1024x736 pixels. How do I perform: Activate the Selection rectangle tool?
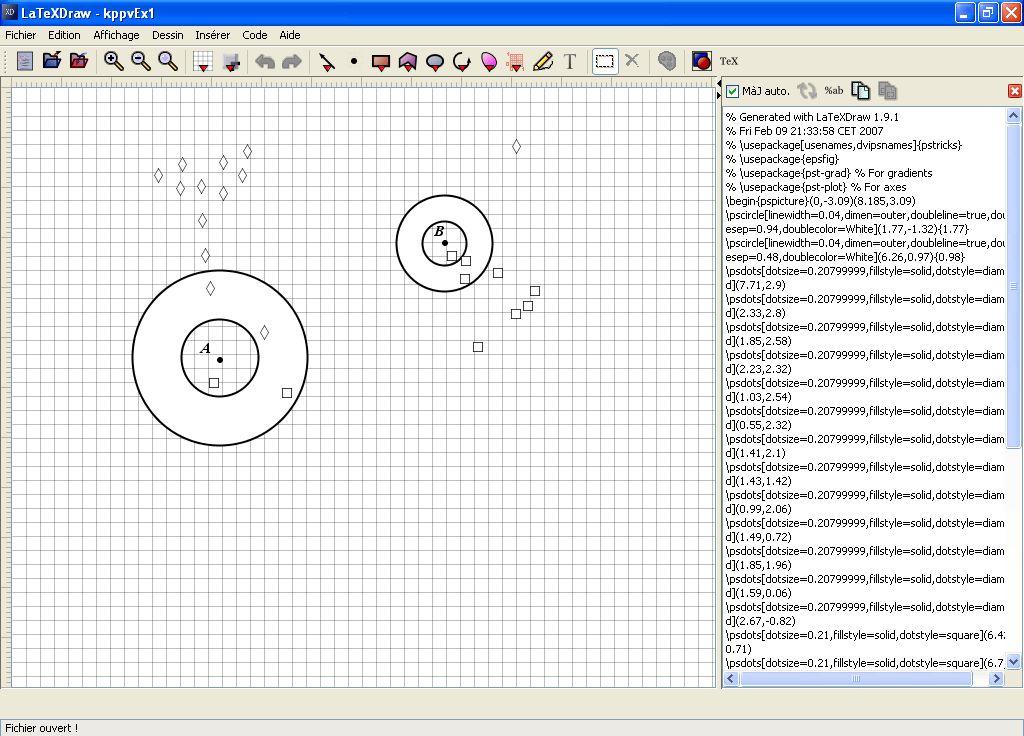tap(605, 61)
